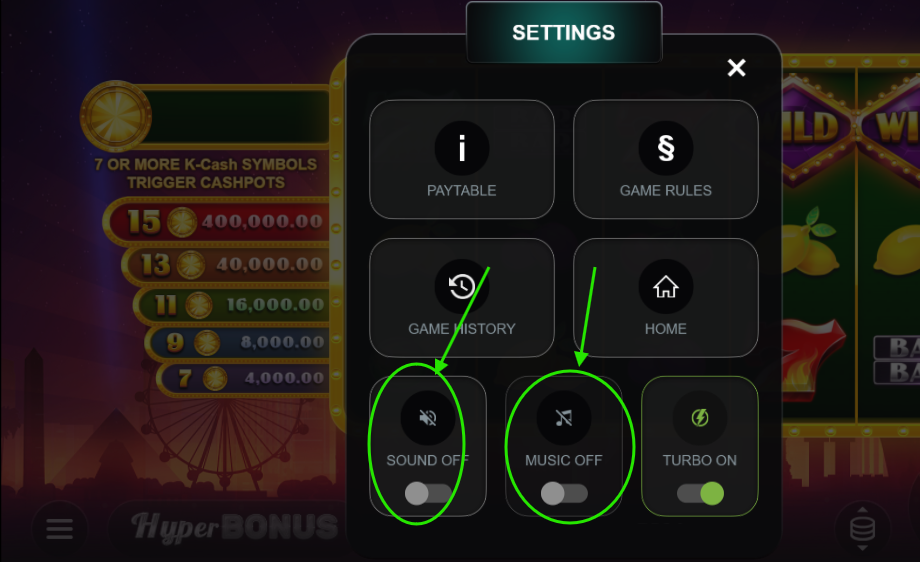
Task: Click the Game Rules label text
Action: tap(665, 191)
